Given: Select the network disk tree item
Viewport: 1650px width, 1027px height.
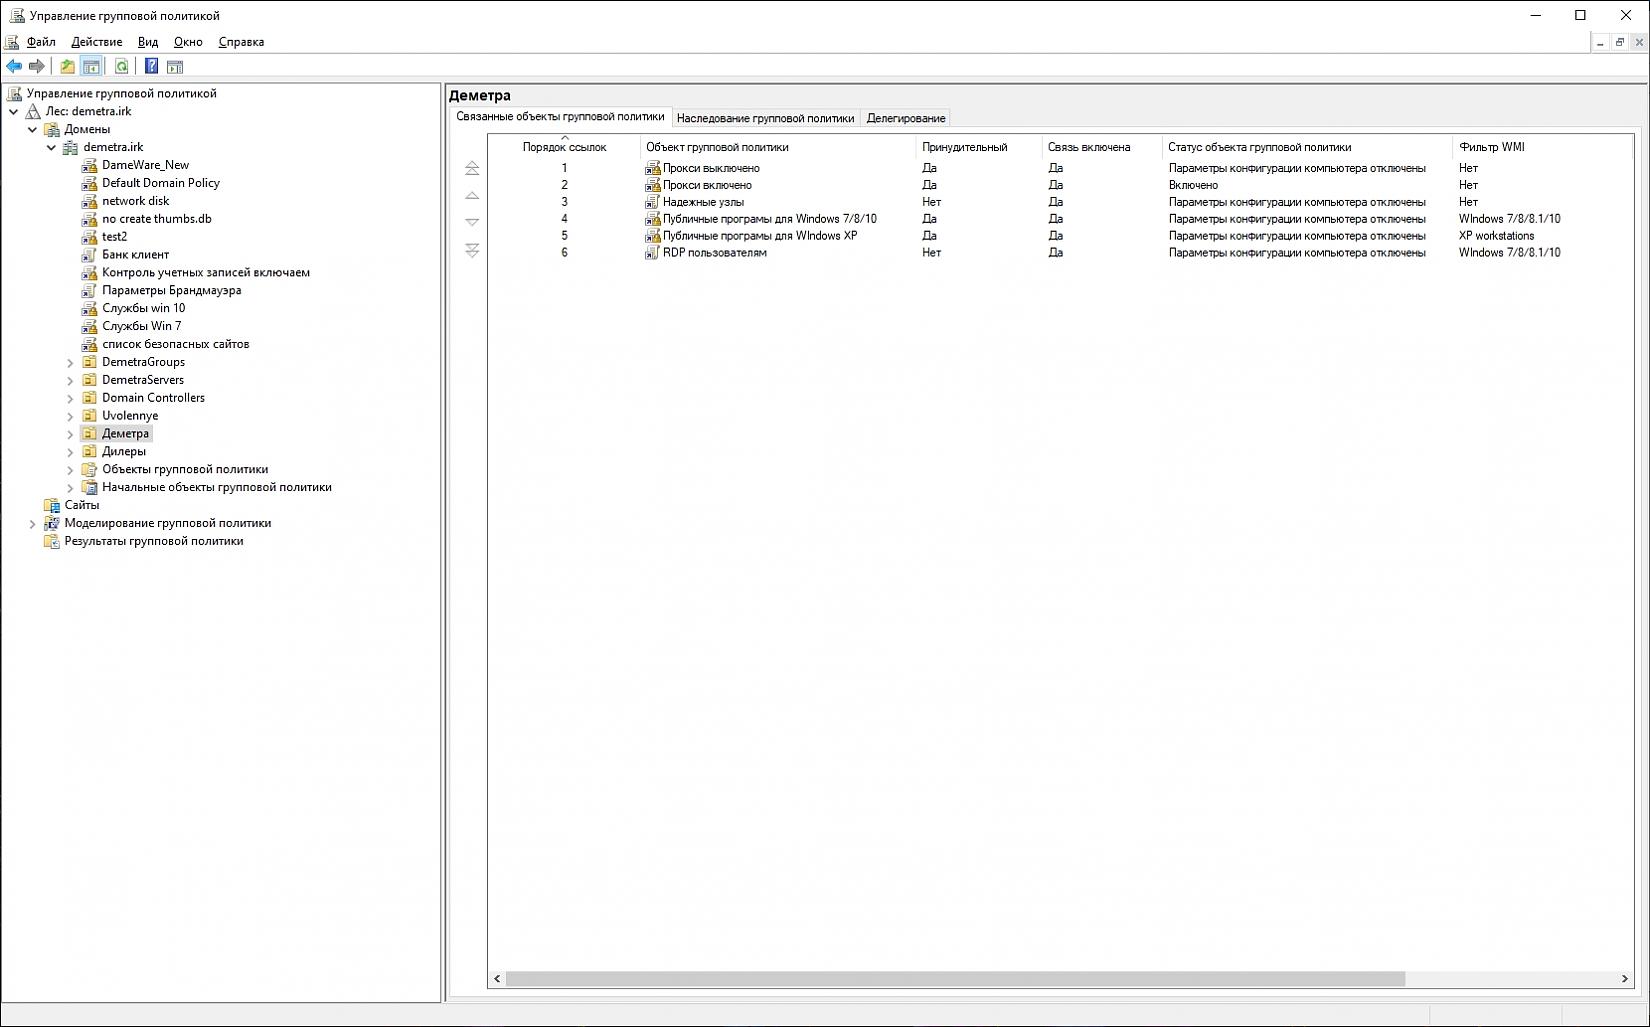Looking at the screenshot, I should (135, 201).
